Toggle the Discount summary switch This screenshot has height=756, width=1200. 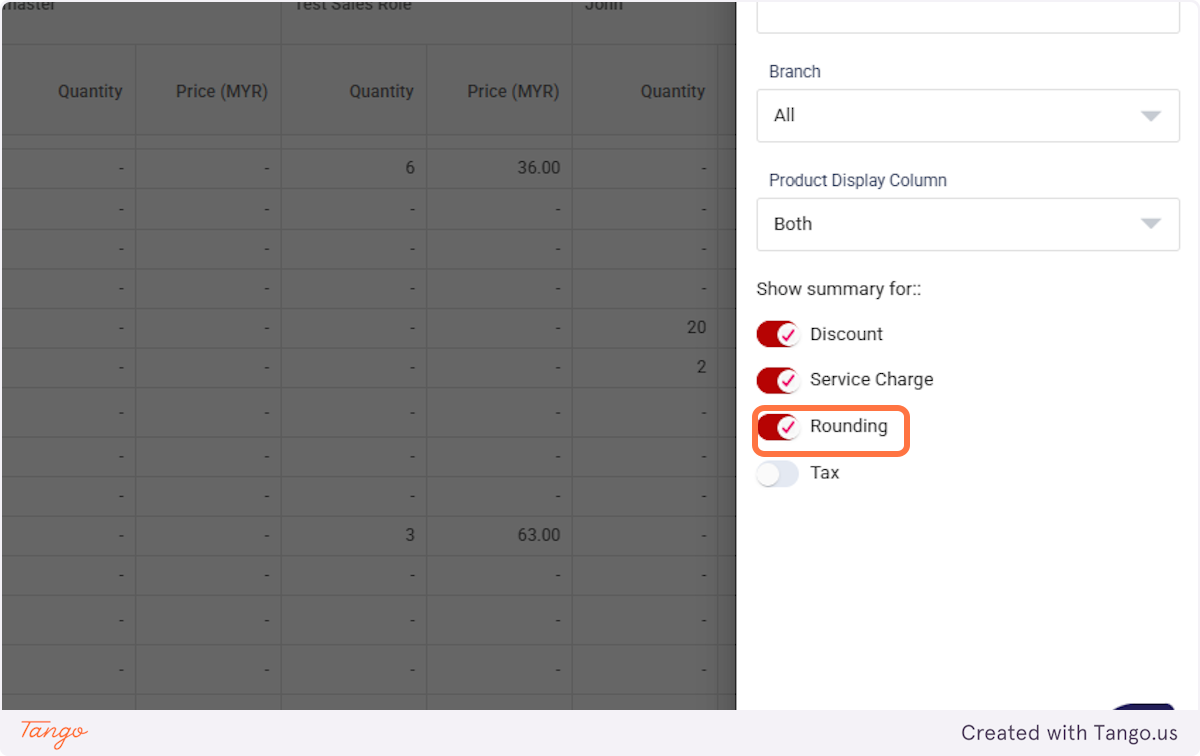(x=777, y=334)
